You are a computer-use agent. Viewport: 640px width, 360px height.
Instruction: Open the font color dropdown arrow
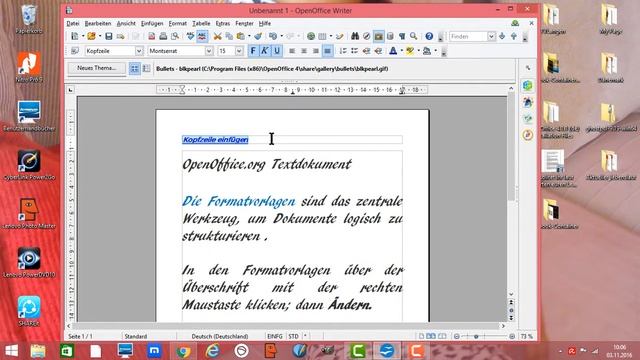pyautogui.click(x=401, y=51)
